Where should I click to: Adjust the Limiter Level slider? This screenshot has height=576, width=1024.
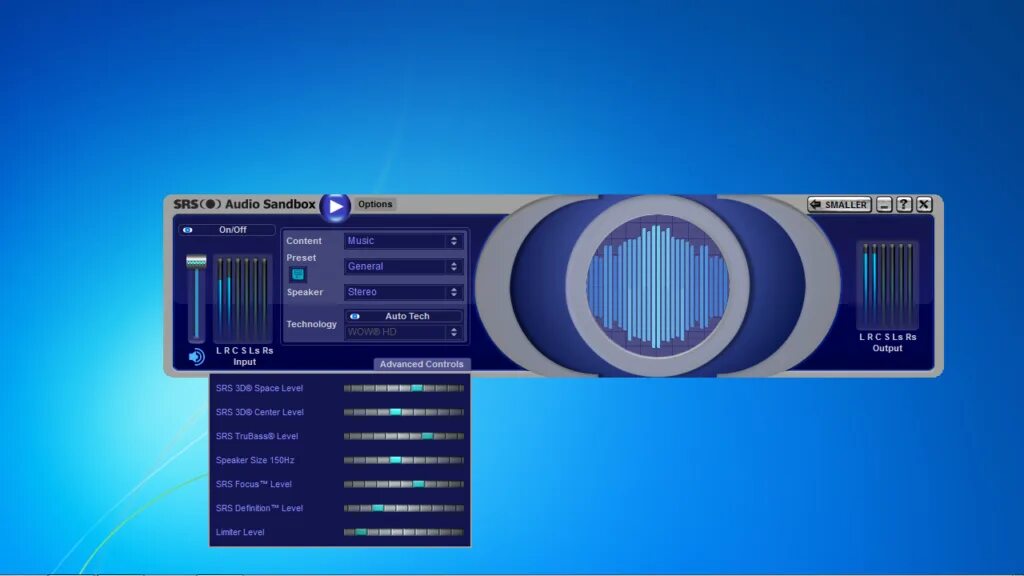(x=404, y=532)
